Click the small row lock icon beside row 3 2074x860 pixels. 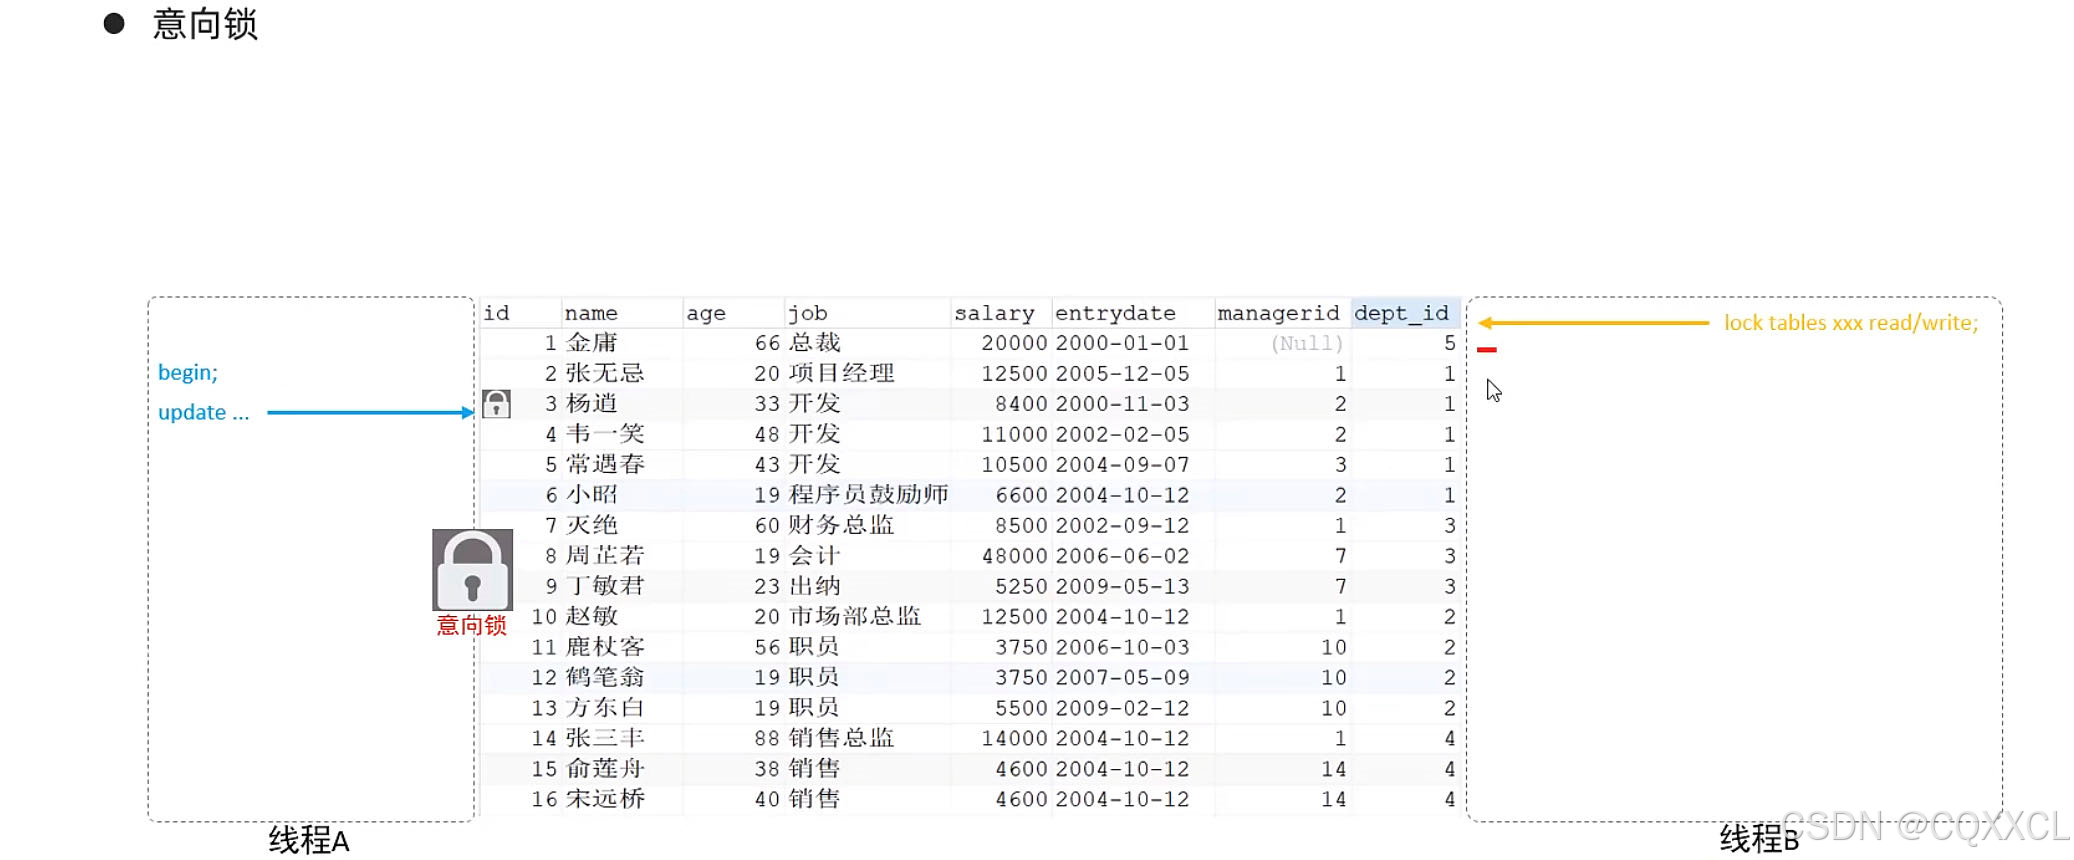[496, 404]
